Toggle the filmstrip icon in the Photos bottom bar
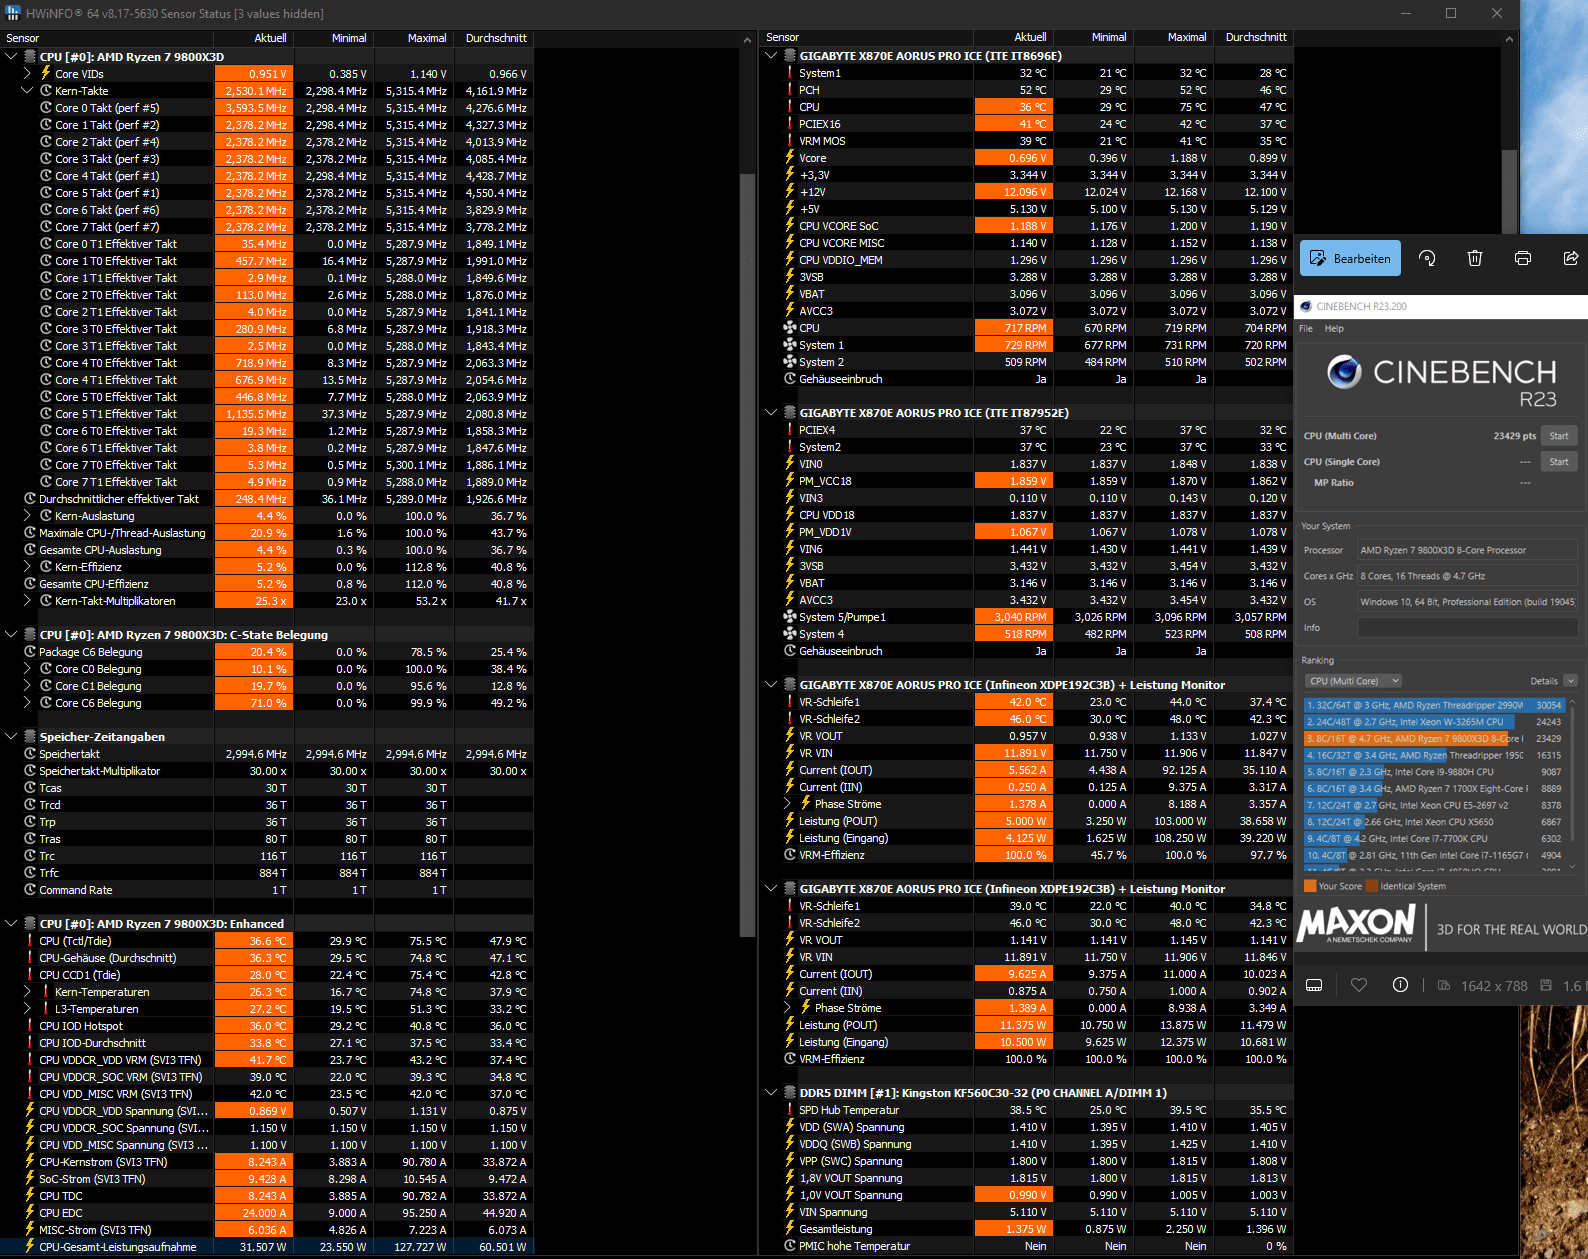Image resolution: width=1588 pixels, height=1259 pixels. (1314, 985)
